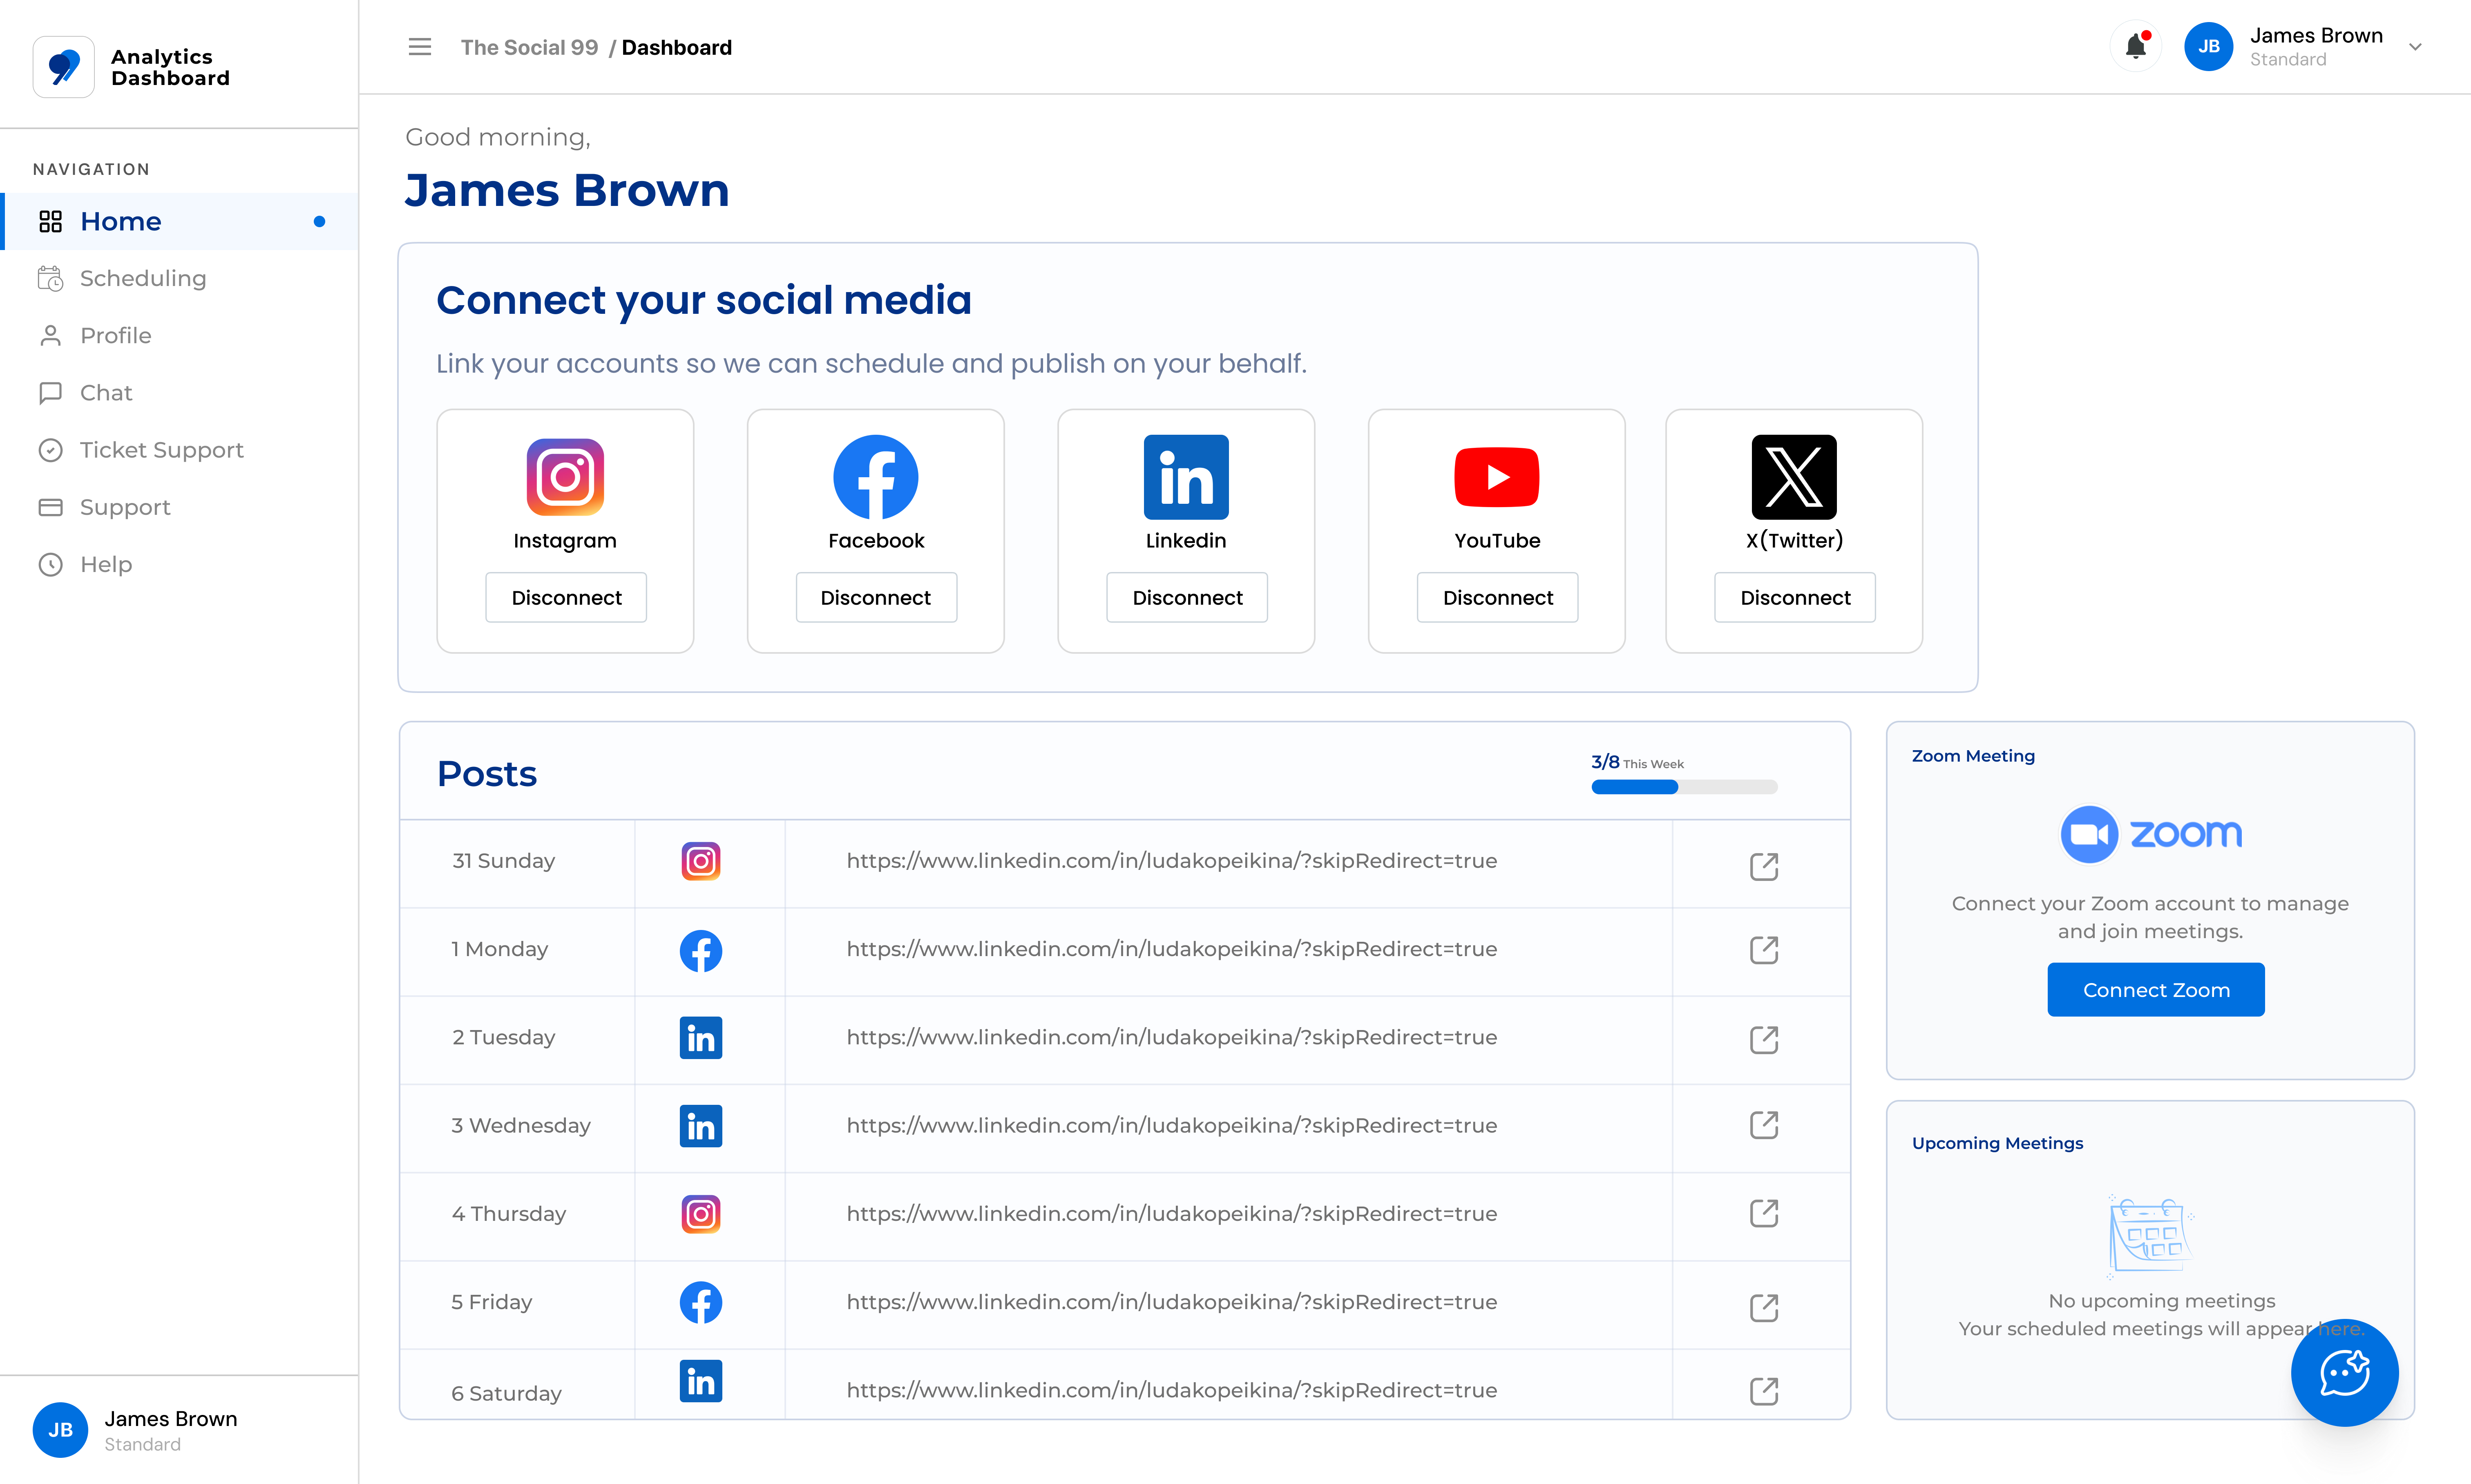2471x1484 pixels.
Task: Click Facebook icon in 5 Friday row
Action: [x=701, y=1302]
